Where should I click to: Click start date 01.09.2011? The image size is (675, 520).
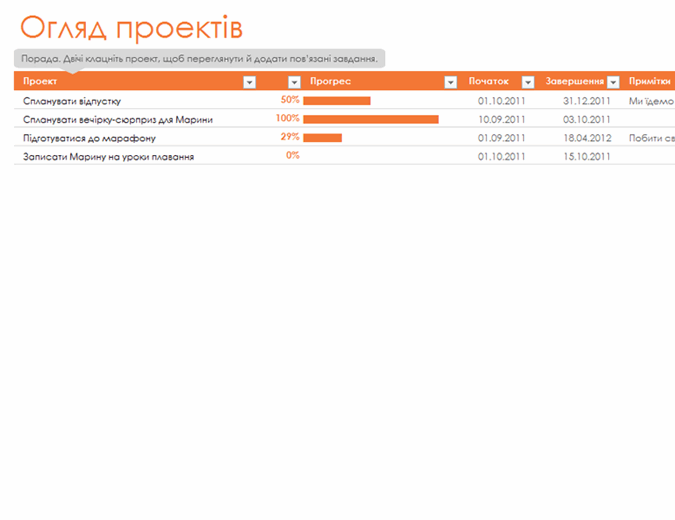pos(502,138)
